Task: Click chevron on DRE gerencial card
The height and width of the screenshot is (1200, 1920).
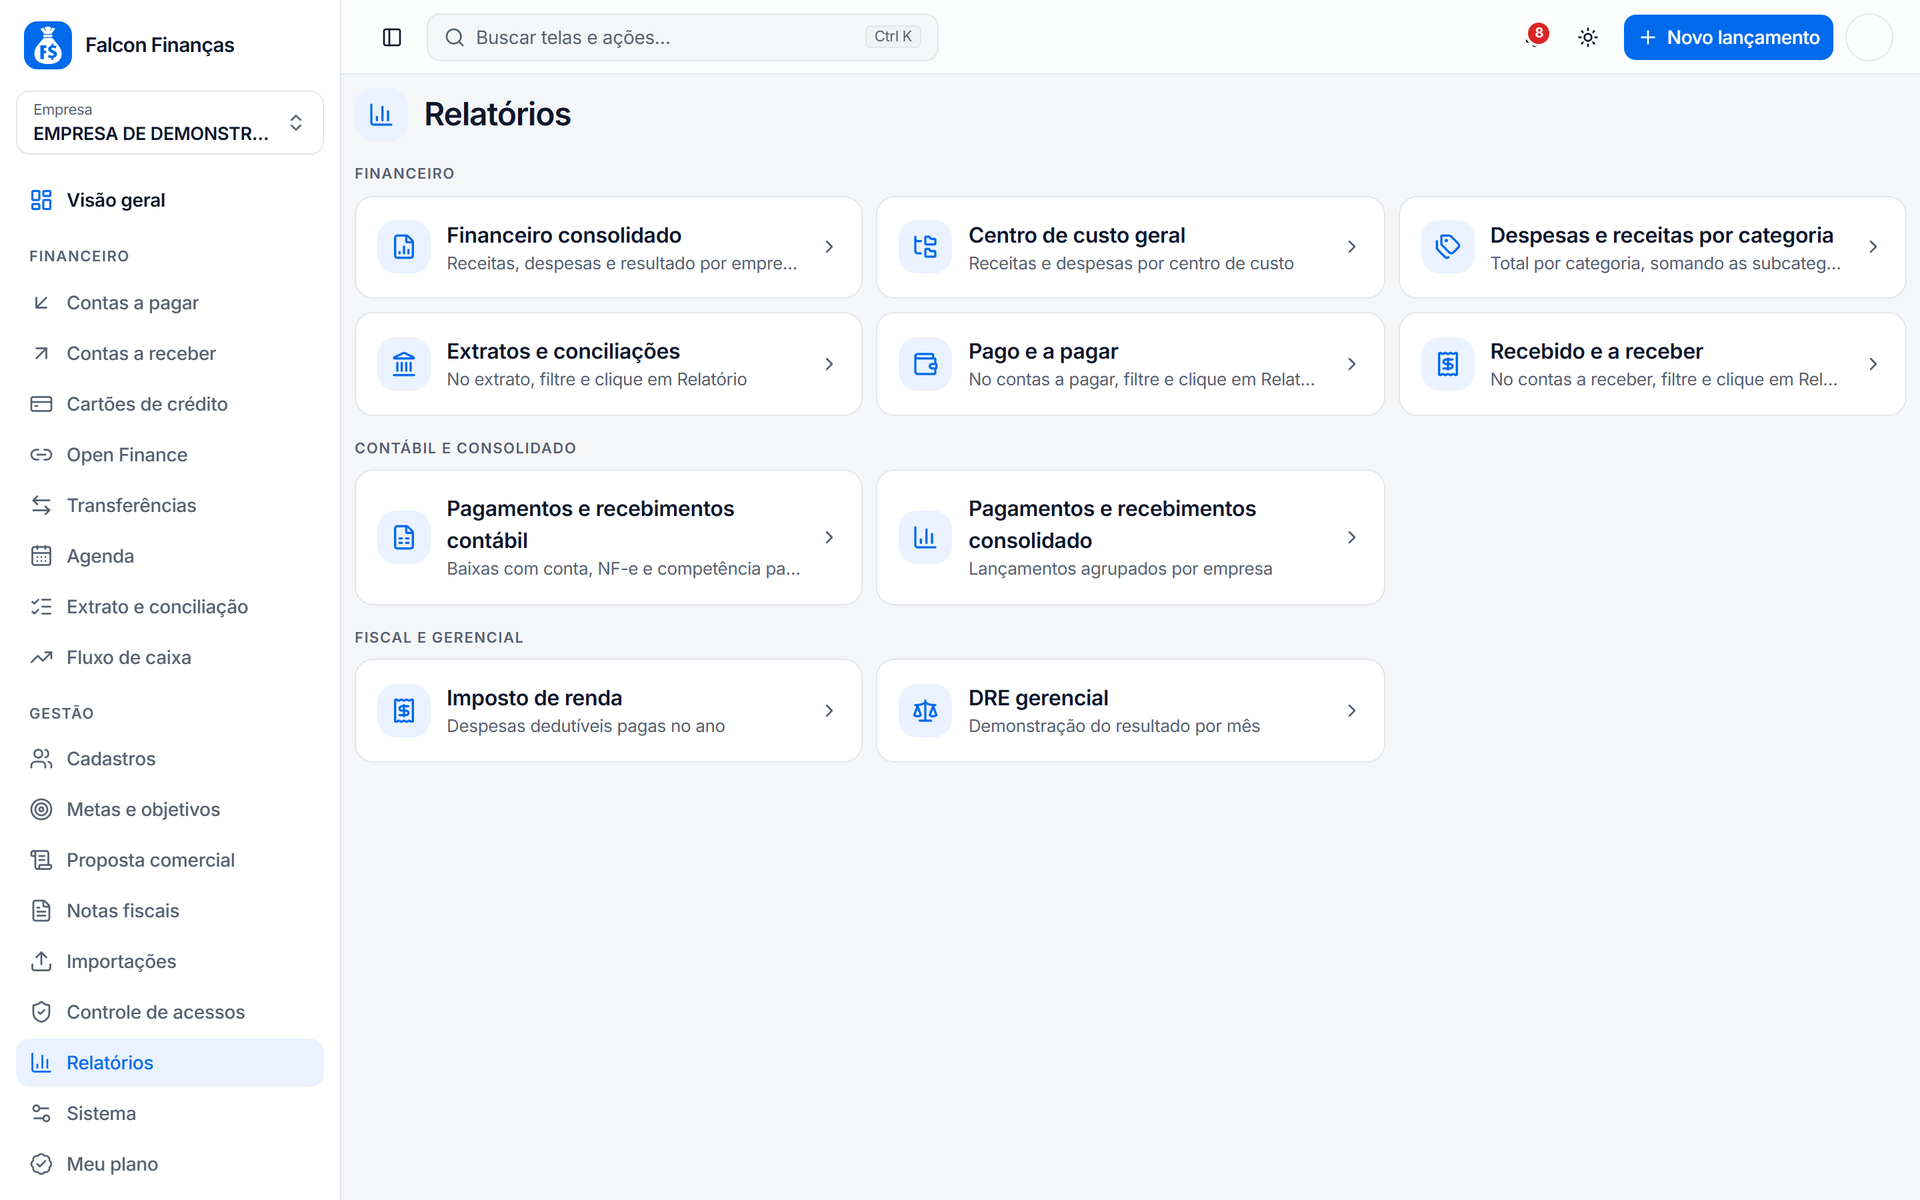Action: pyautogui.click(x=1351, y=711)
